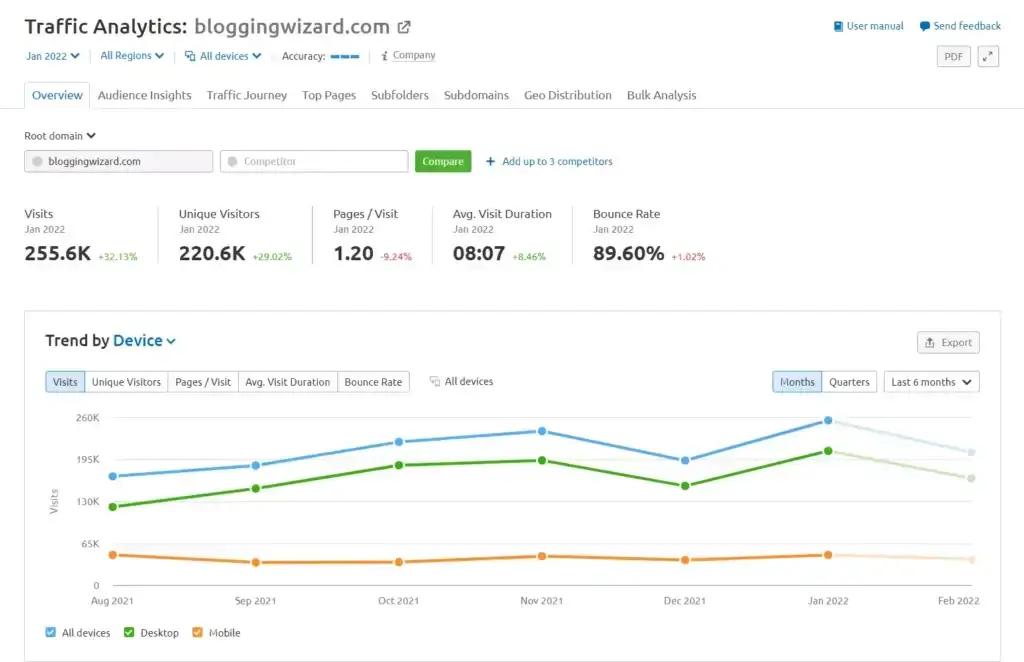Click Add up to 3 competitors link
Image resolution: width=1024 pixels, height=662 pixels.
[x=549, y=160]
